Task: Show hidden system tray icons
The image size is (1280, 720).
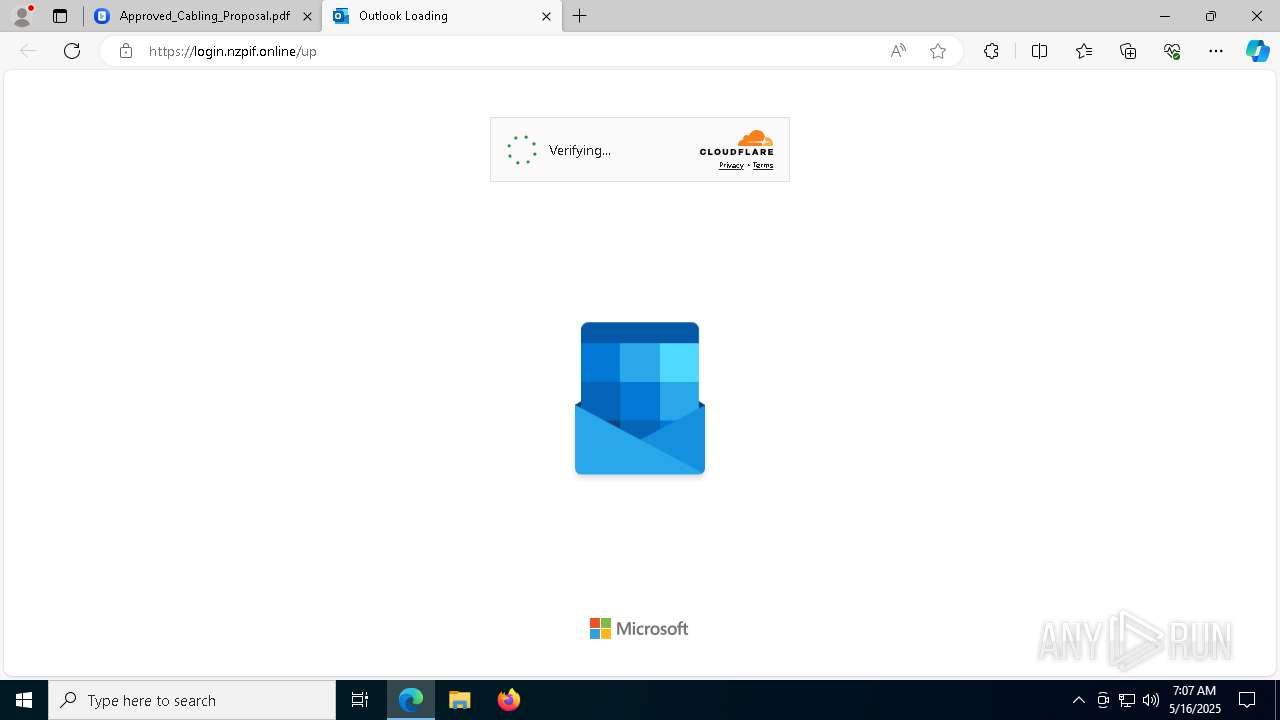Action: coord(1078,700)
